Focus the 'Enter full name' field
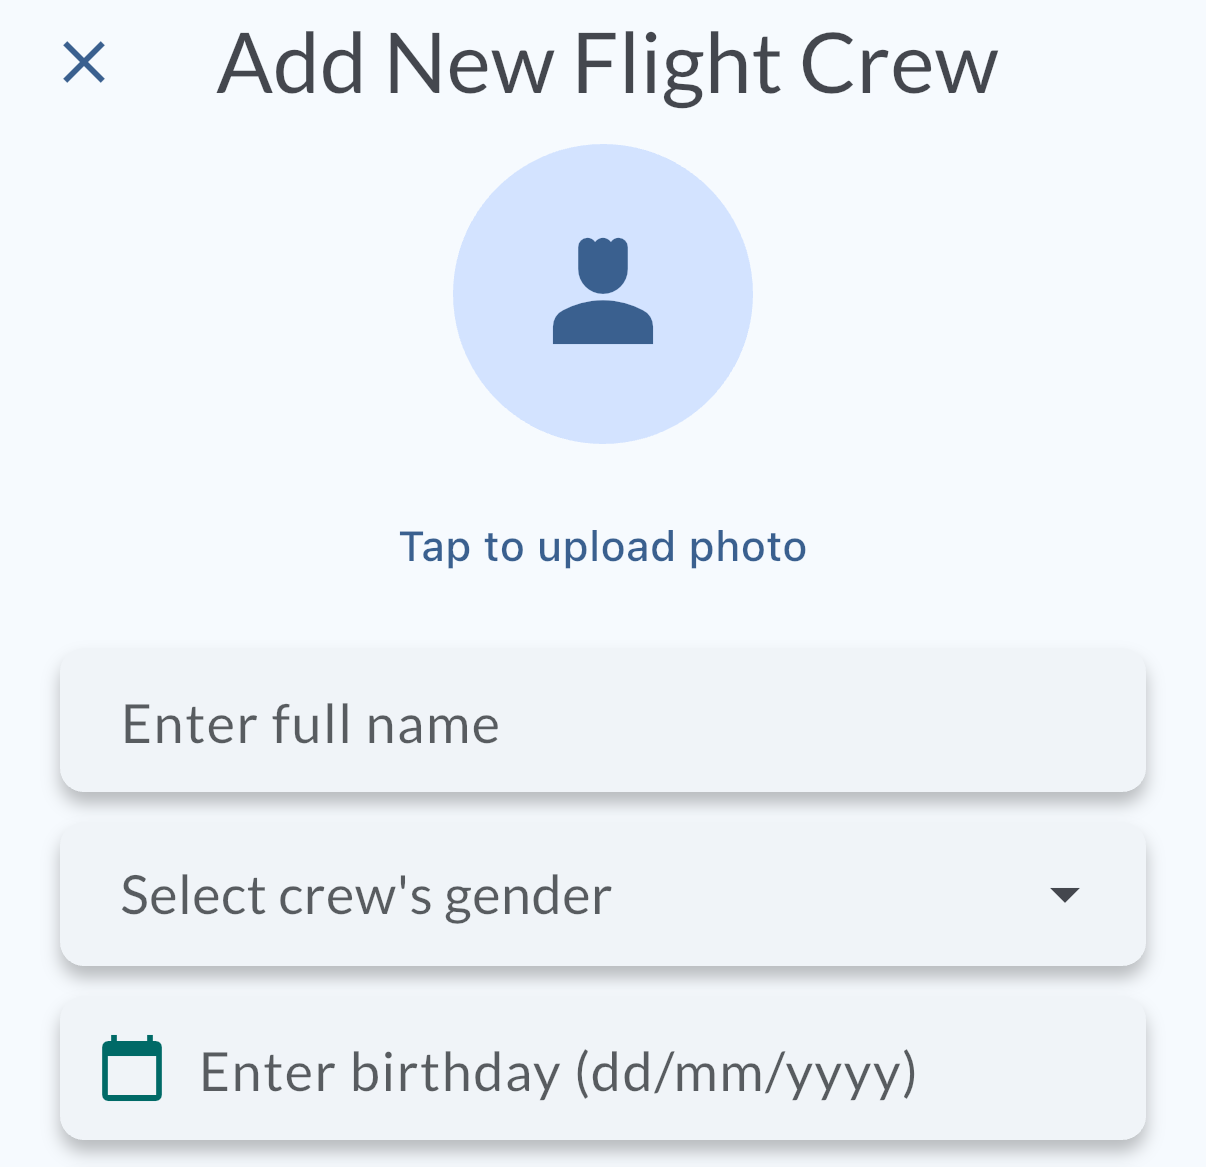Viewport: 1206px width, 1167px height. pyautogui.click(x=603, y=723)
